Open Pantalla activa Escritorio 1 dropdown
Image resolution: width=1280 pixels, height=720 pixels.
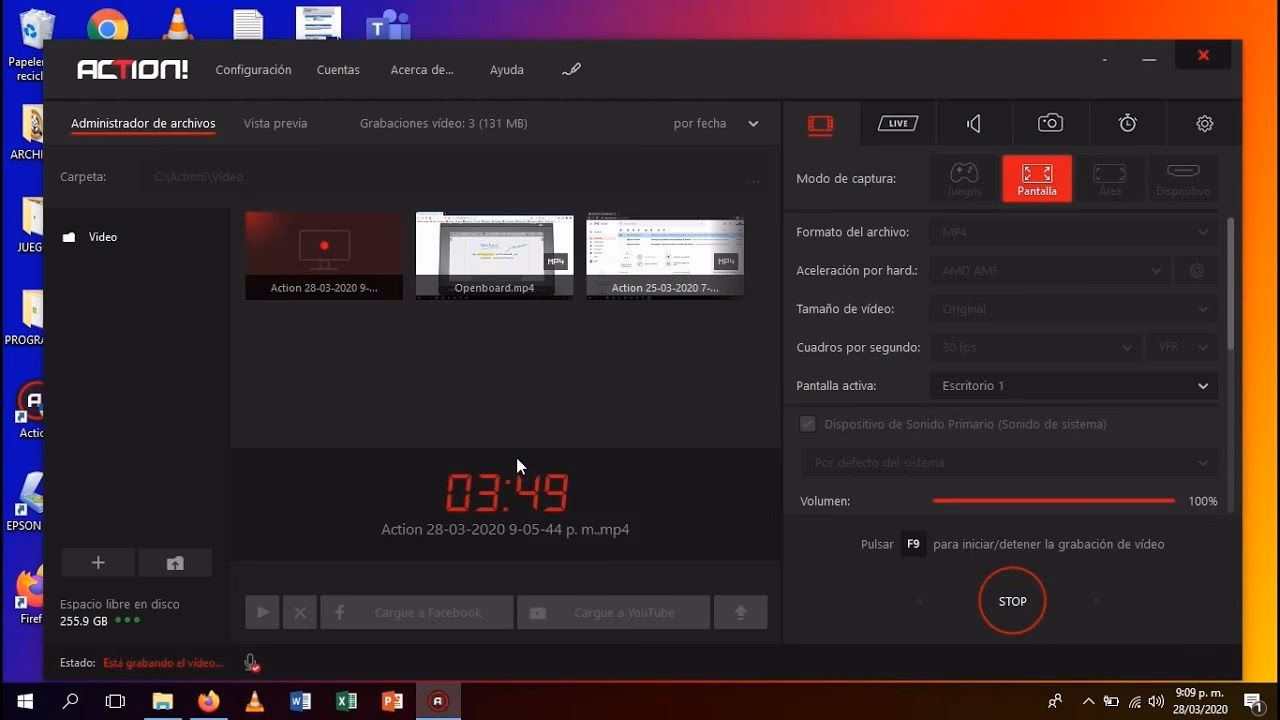pyautogui.click(x=1073, y=386)
